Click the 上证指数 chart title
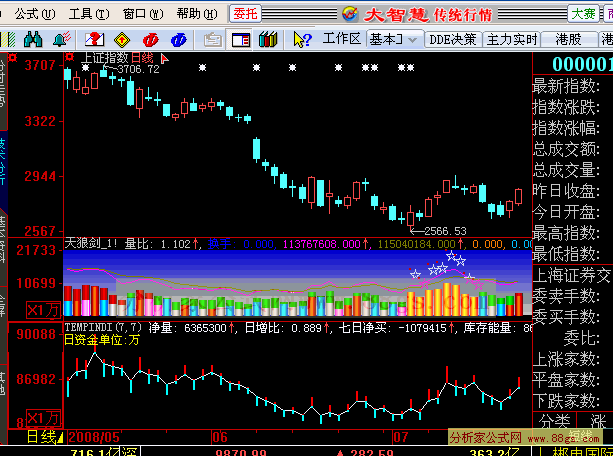The width and height of the screenshot is (613, 456). 104,58
